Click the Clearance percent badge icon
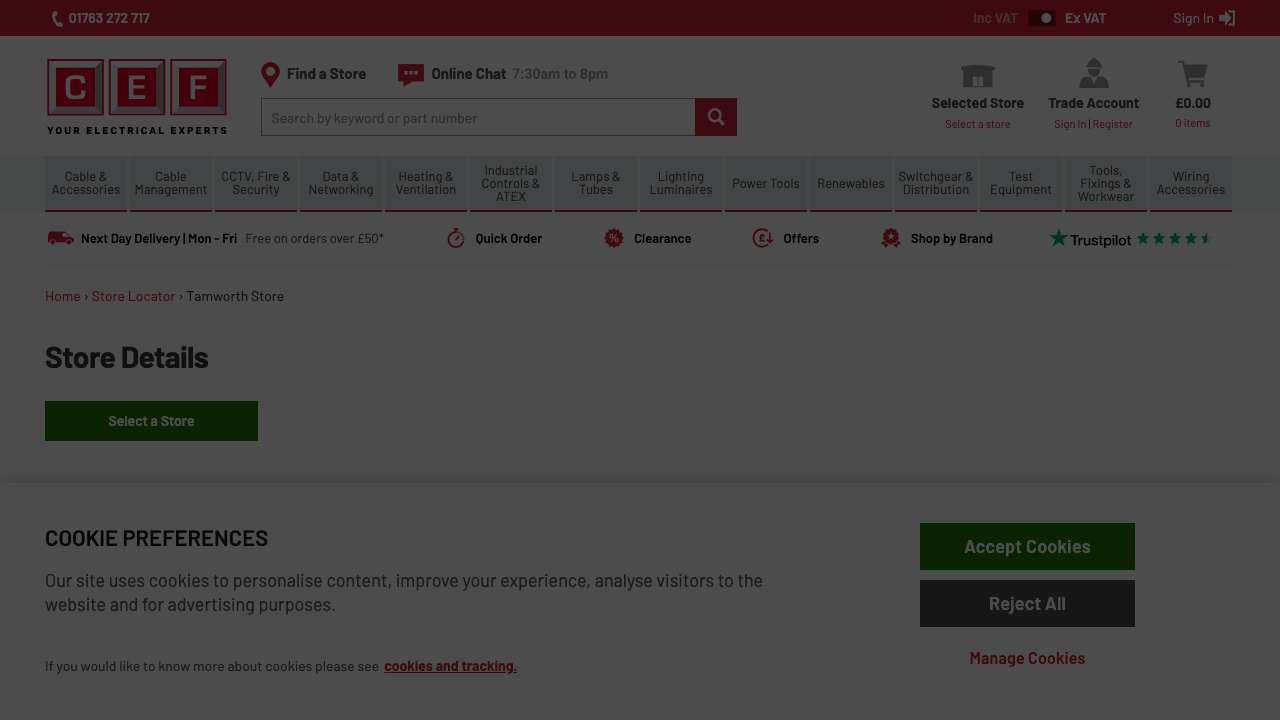The image size is (1280, 720). click(614, 238)
